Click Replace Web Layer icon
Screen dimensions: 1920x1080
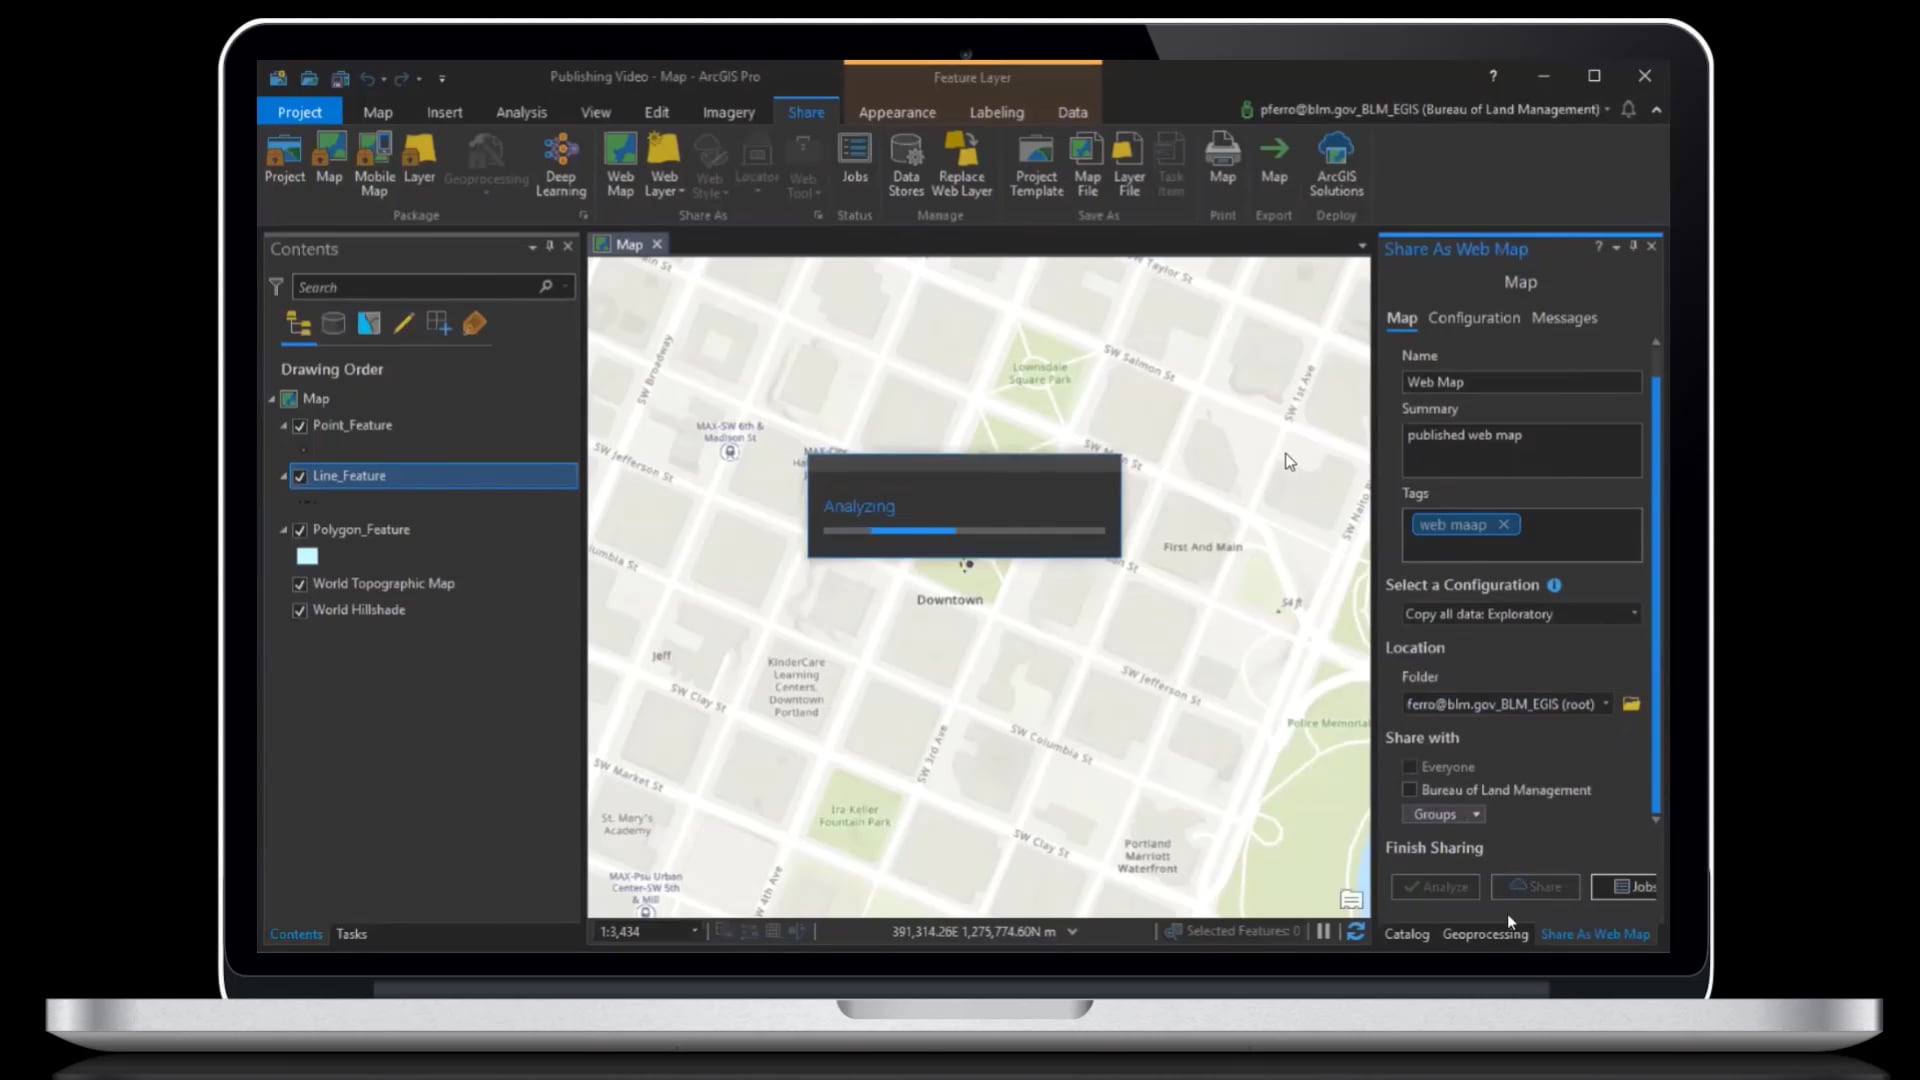coord(962,165)
